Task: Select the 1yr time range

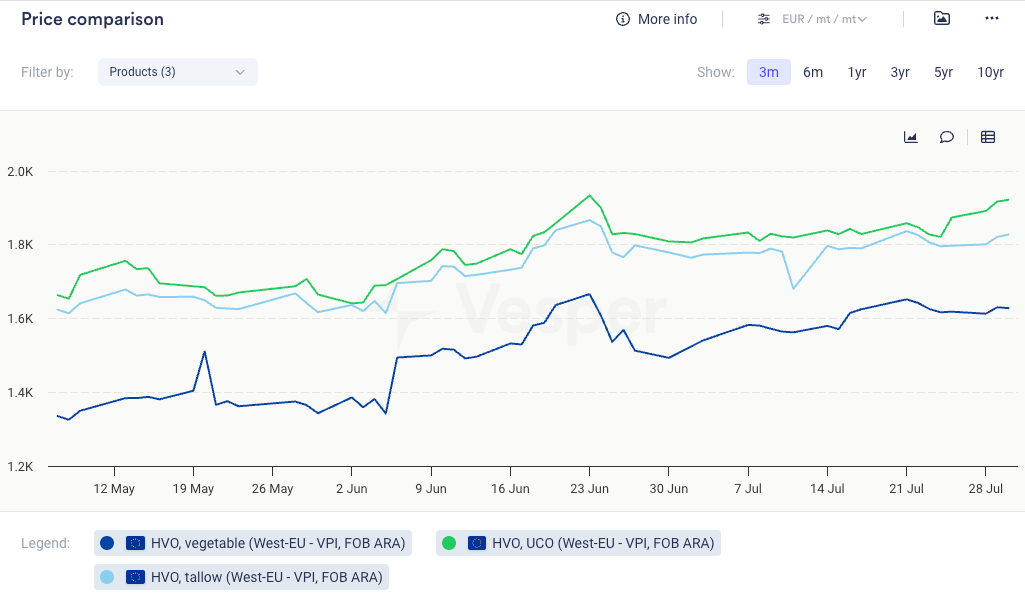Action: (x=857, y=72)
